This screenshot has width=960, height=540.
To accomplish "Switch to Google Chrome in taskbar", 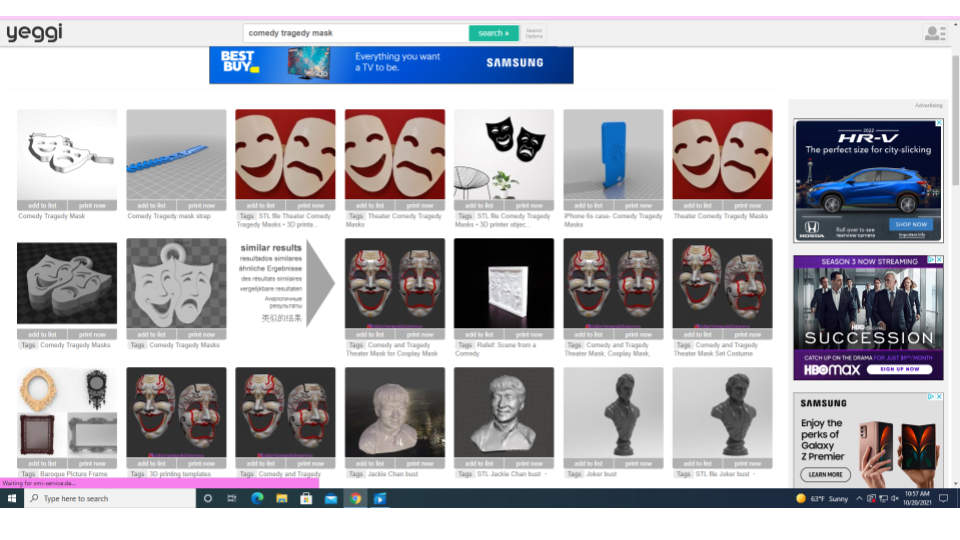I will pos(355,498).
